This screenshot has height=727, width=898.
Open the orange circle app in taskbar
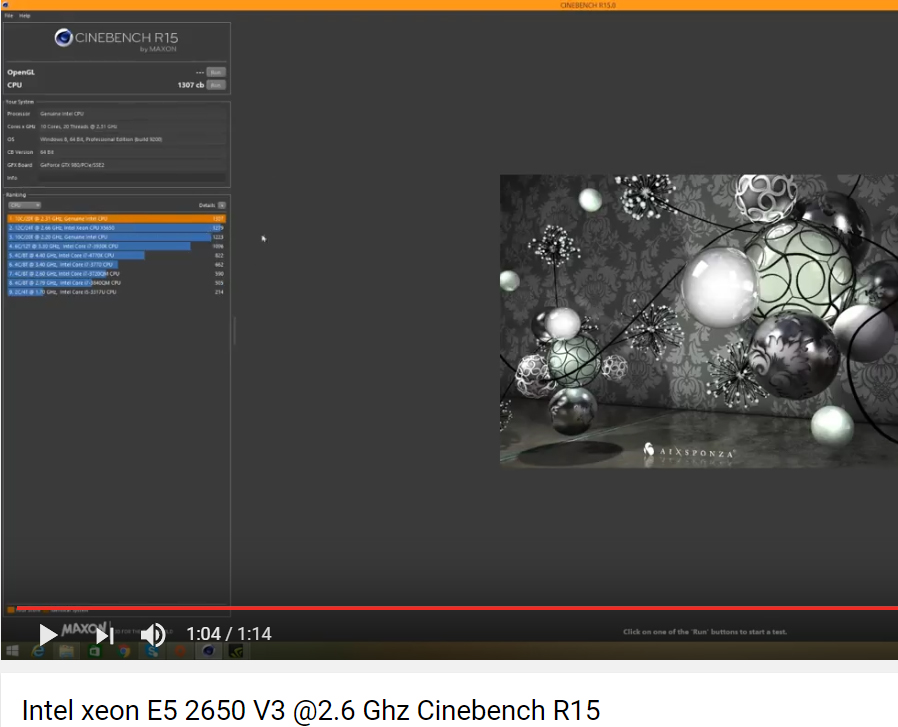click(x=180, y=651)
